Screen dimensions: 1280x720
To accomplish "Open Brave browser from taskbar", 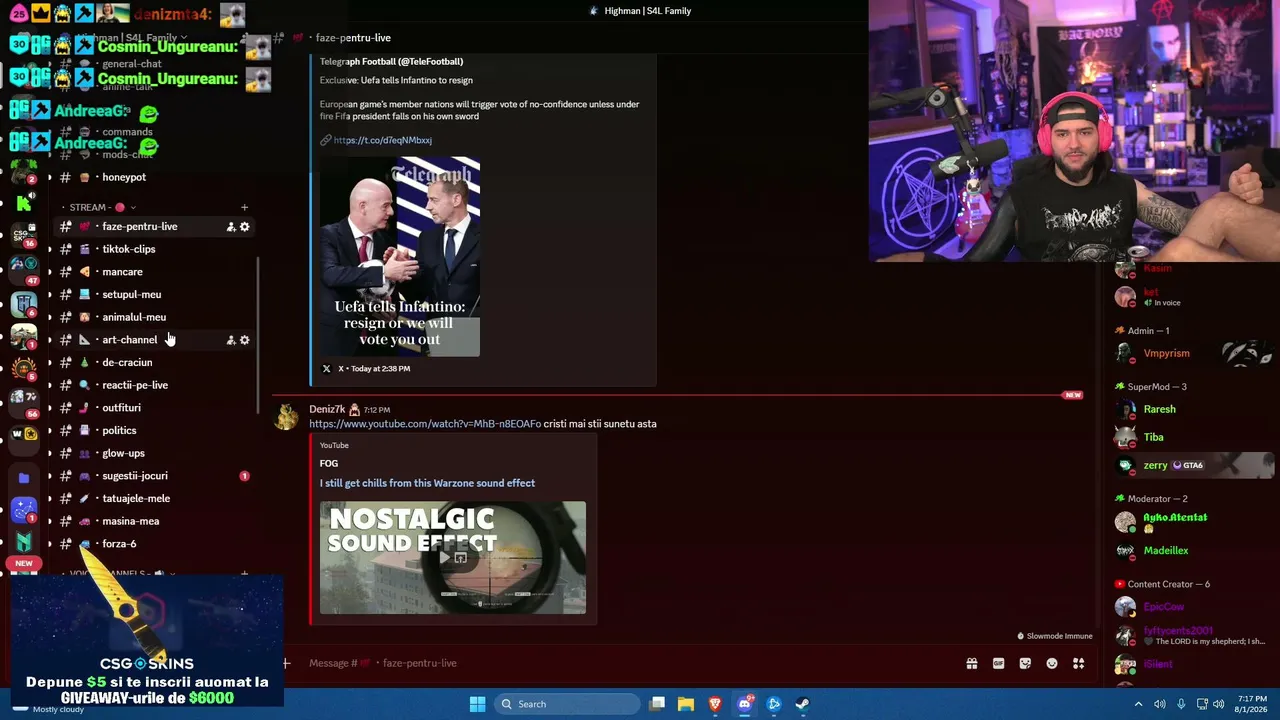I will pos(715,704).
